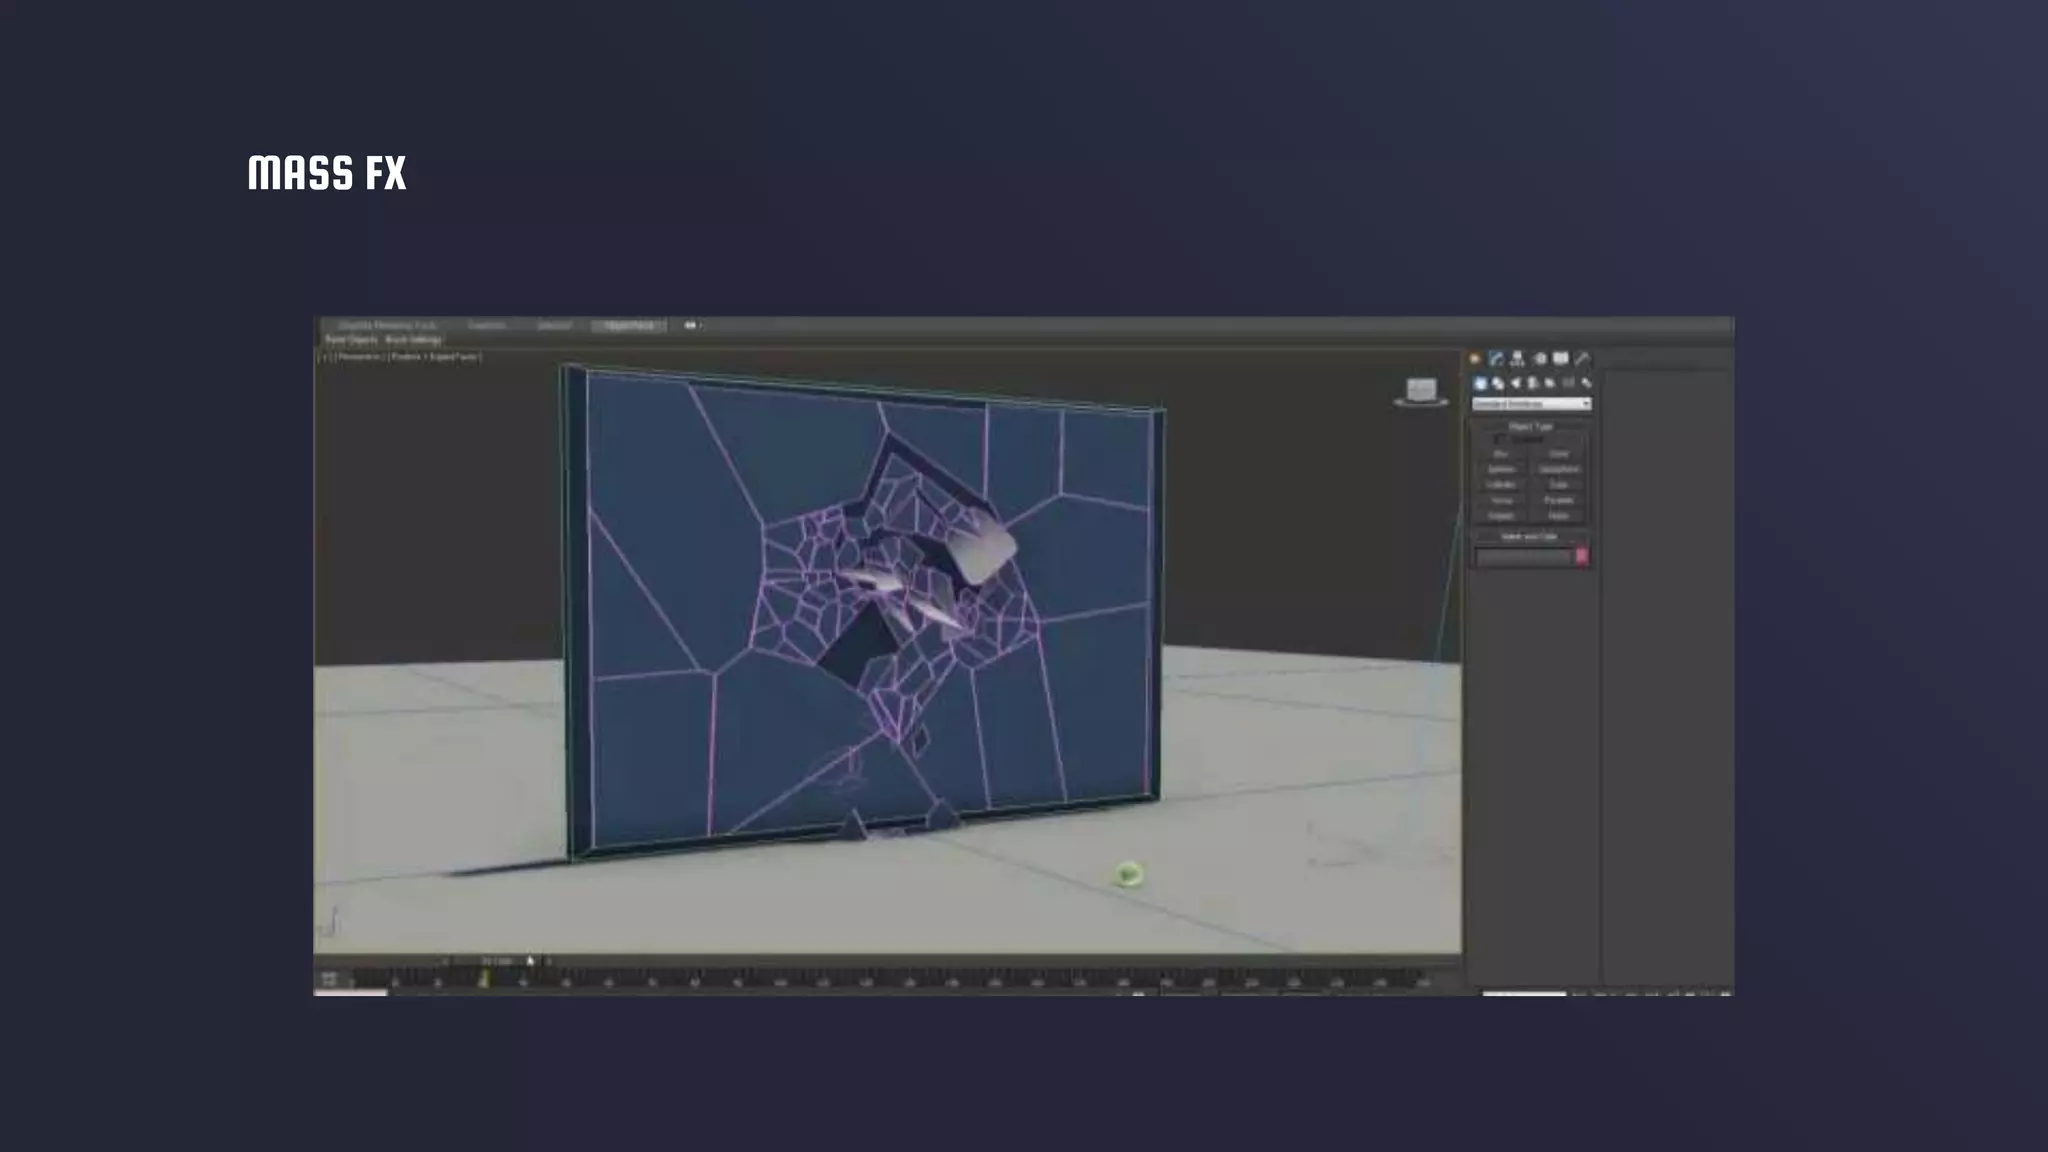Open the pink object color swatch
This screenshot has width=2048, height=1152.
(1581, 557)
